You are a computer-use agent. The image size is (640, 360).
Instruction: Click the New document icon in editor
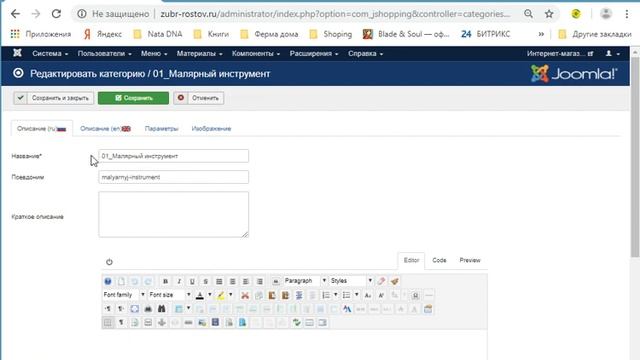click(x=121, y=281)
